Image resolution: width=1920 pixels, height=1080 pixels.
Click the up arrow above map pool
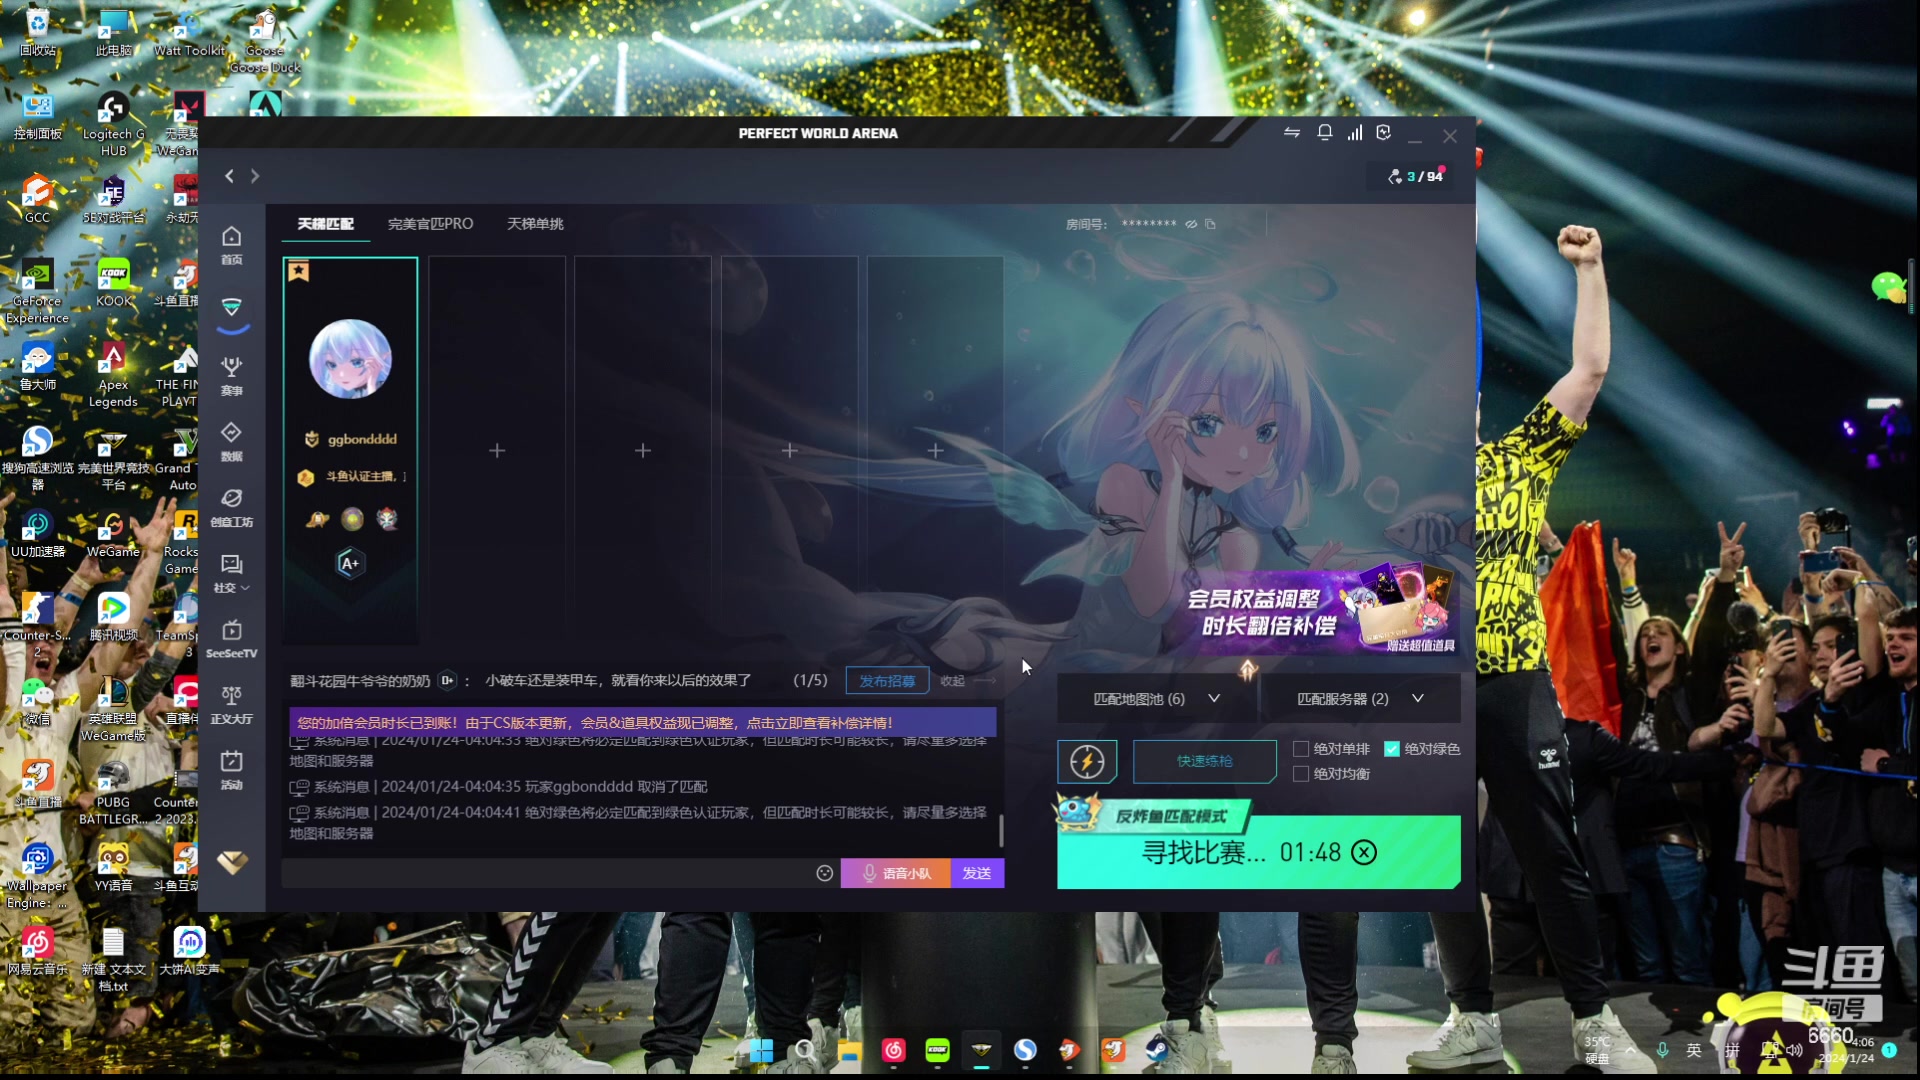(1247, 669)
